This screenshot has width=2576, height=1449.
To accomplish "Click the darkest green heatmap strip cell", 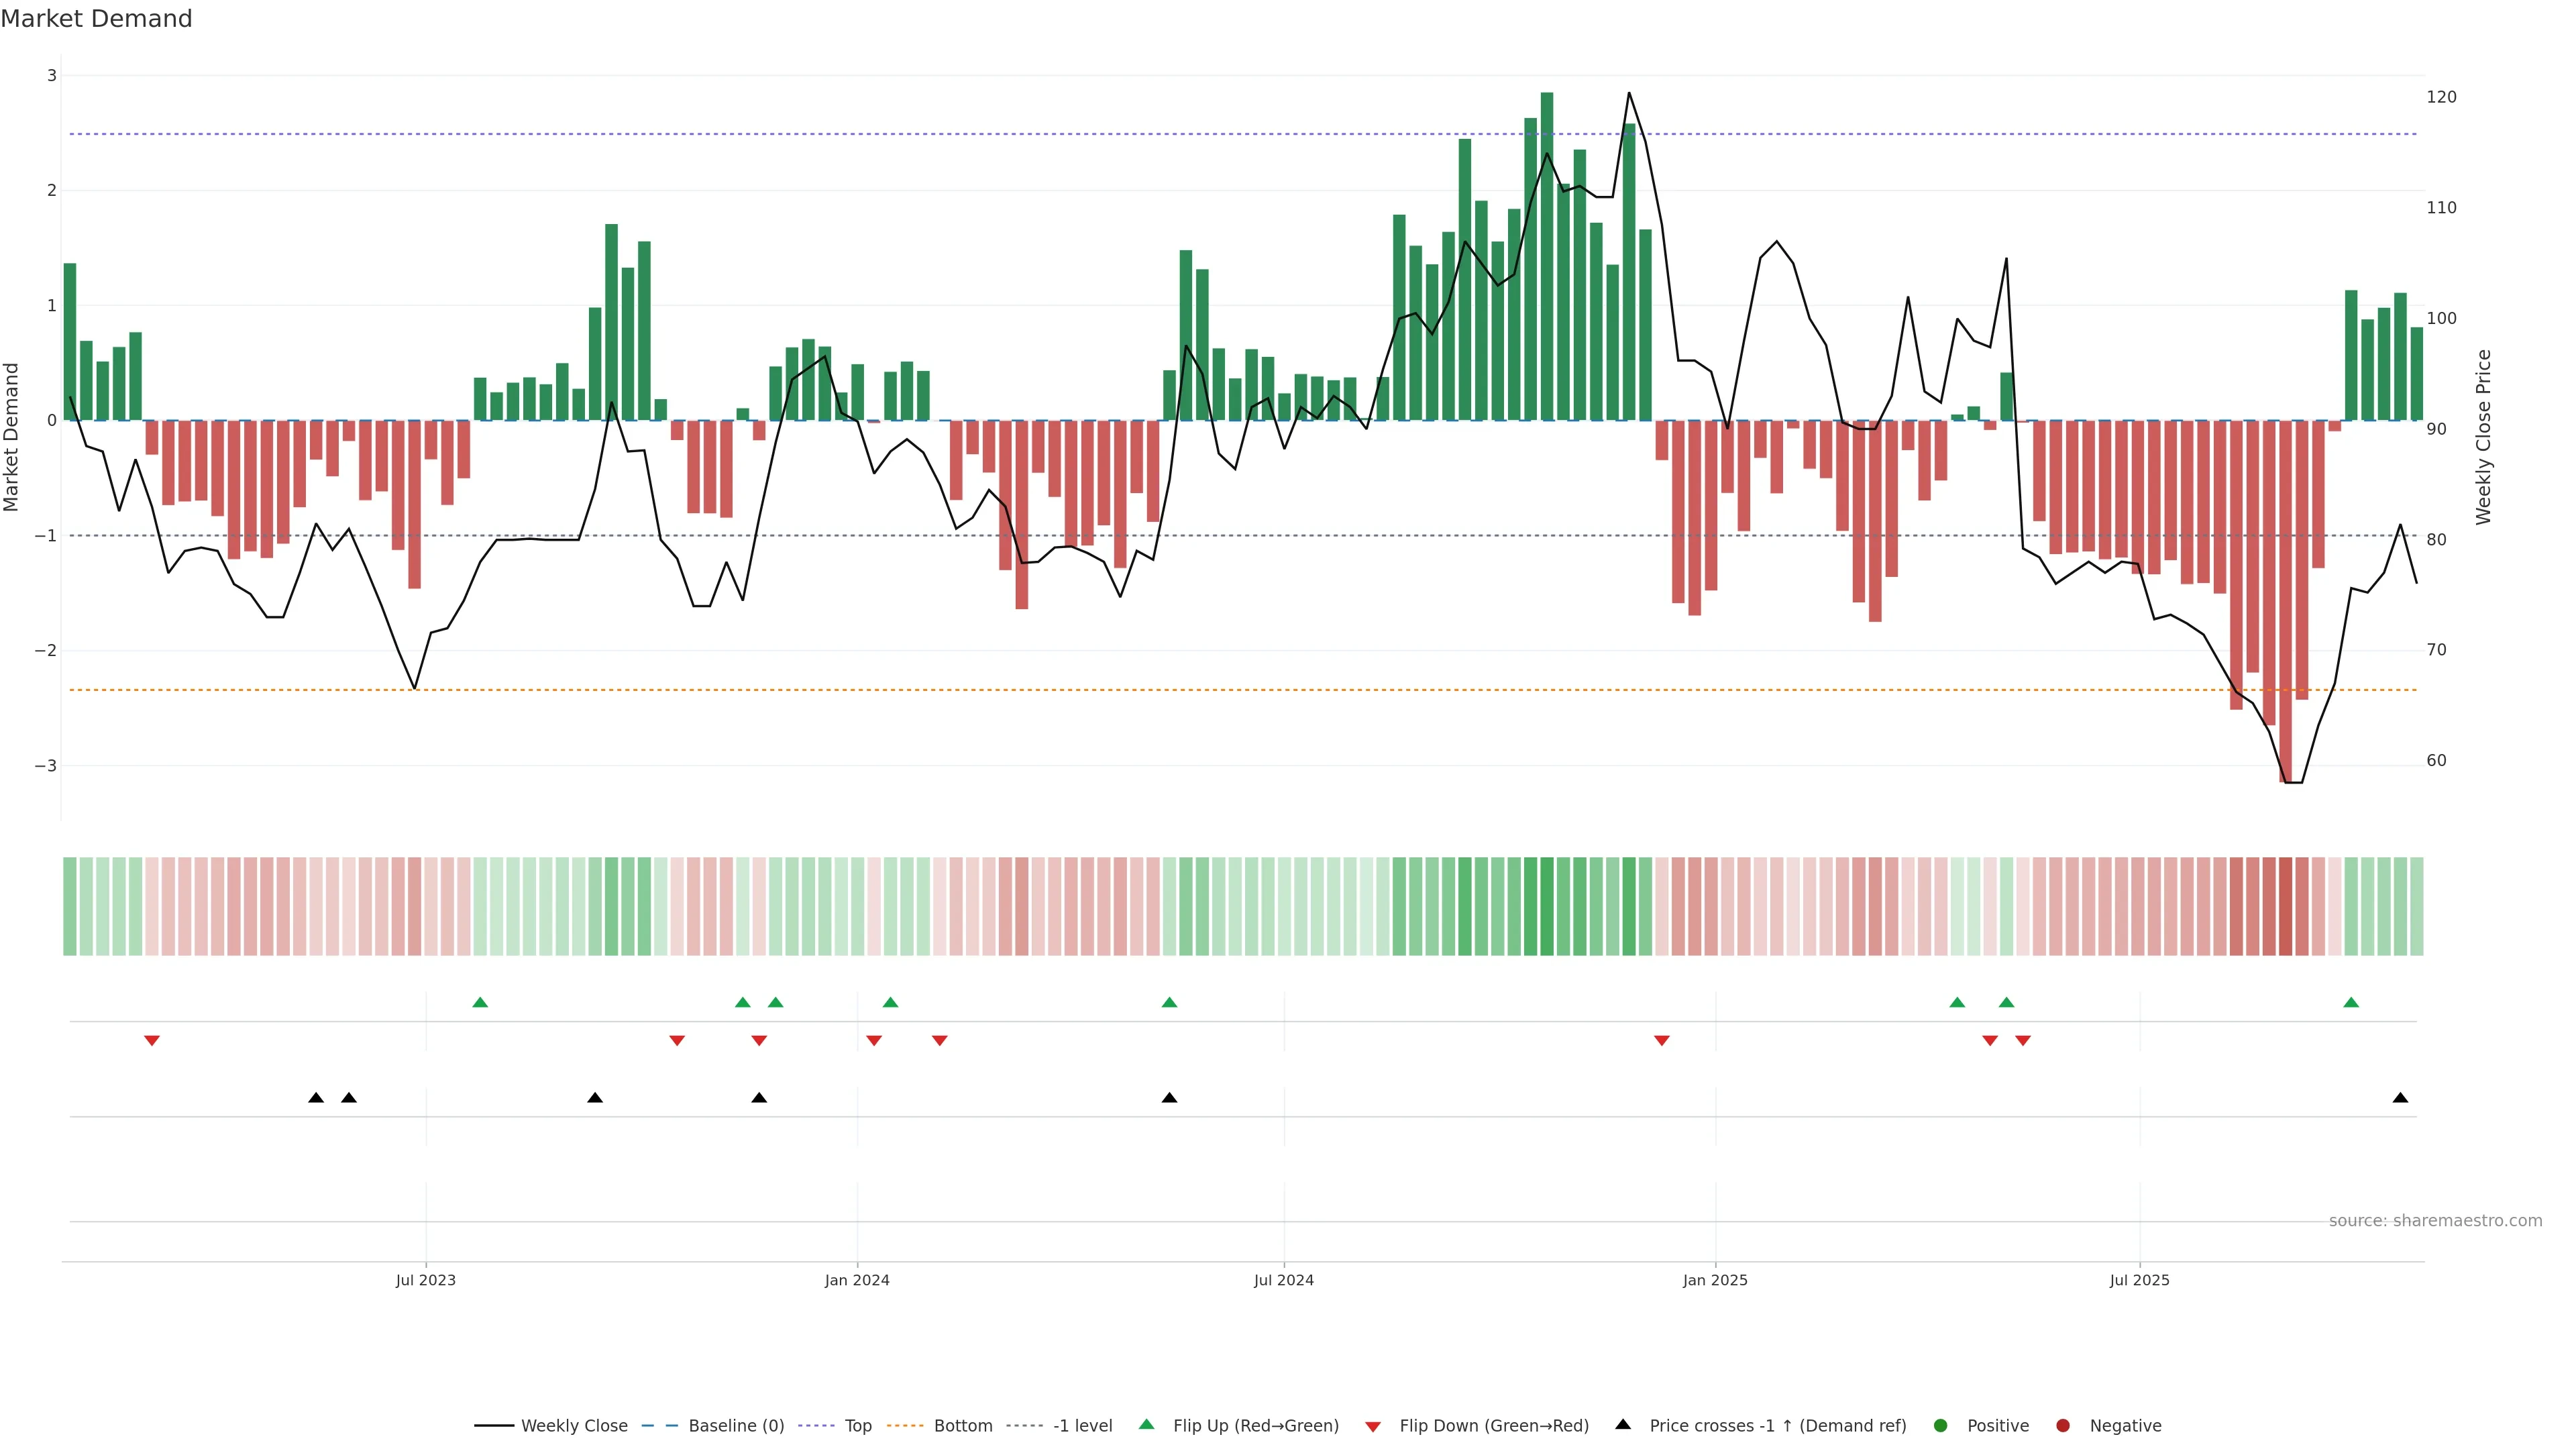I will tap(1547, 906).
